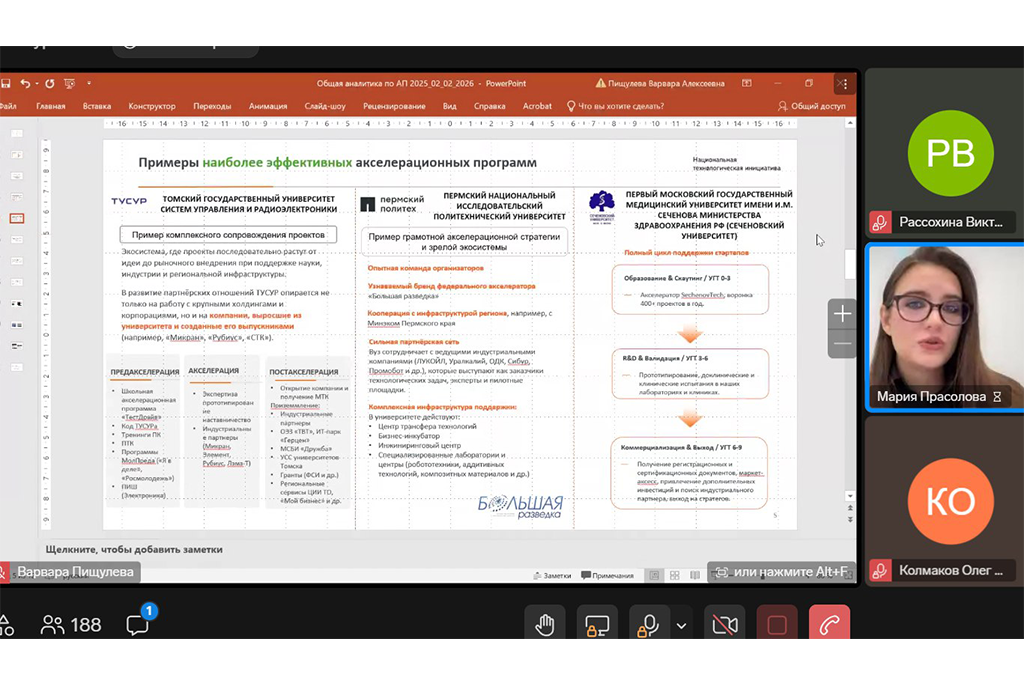Open the Анимация tab
The image size is (1024, 686).
click(x=268, y=106)
